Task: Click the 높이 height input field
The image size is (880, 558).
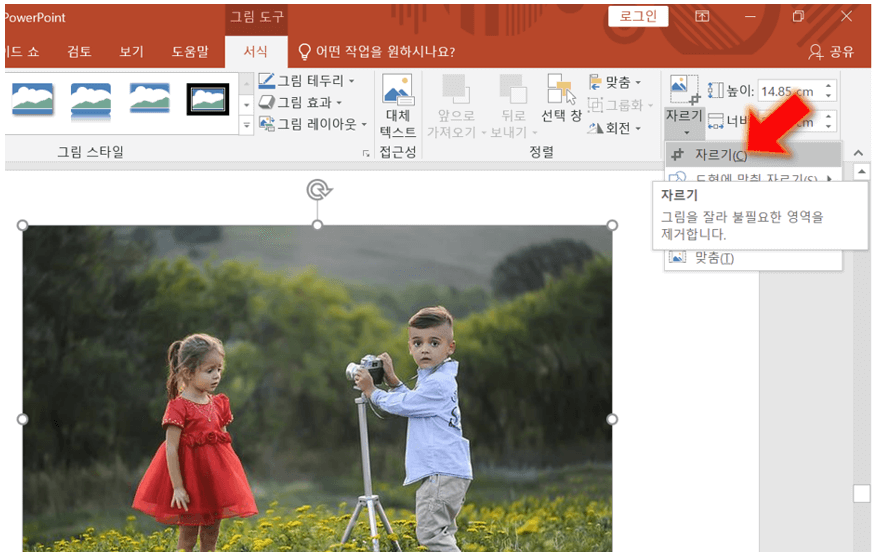Action: tap(791, 91)
